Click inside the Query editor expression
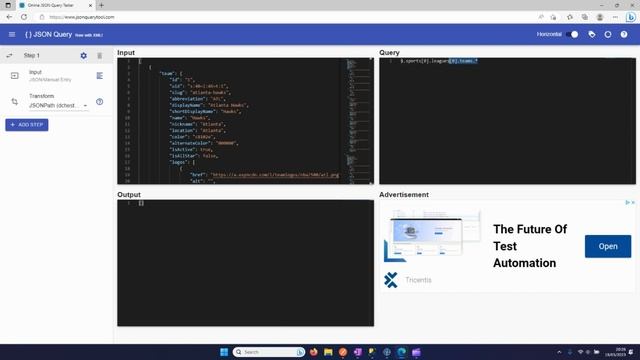640x360 pixels. [x=438, y=61]
